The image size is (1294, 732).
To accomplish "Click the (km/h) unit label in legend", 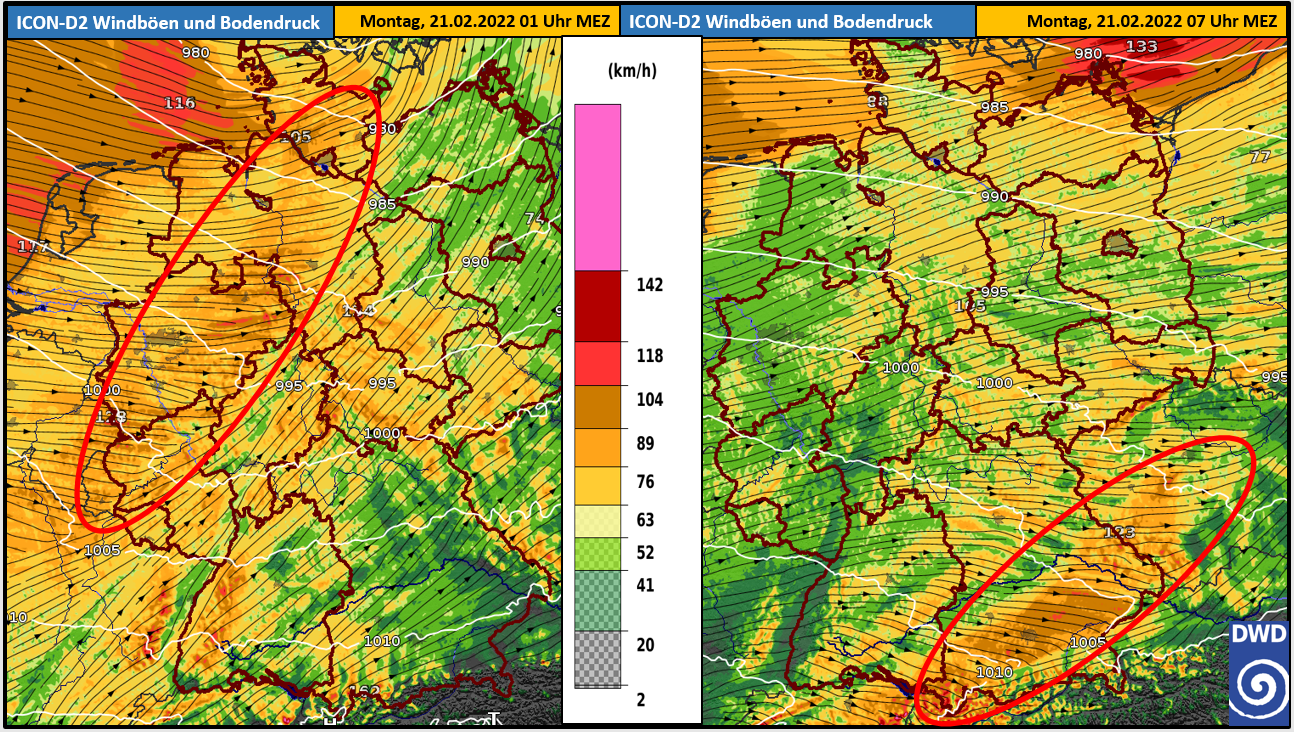I will tap(633, 71).
